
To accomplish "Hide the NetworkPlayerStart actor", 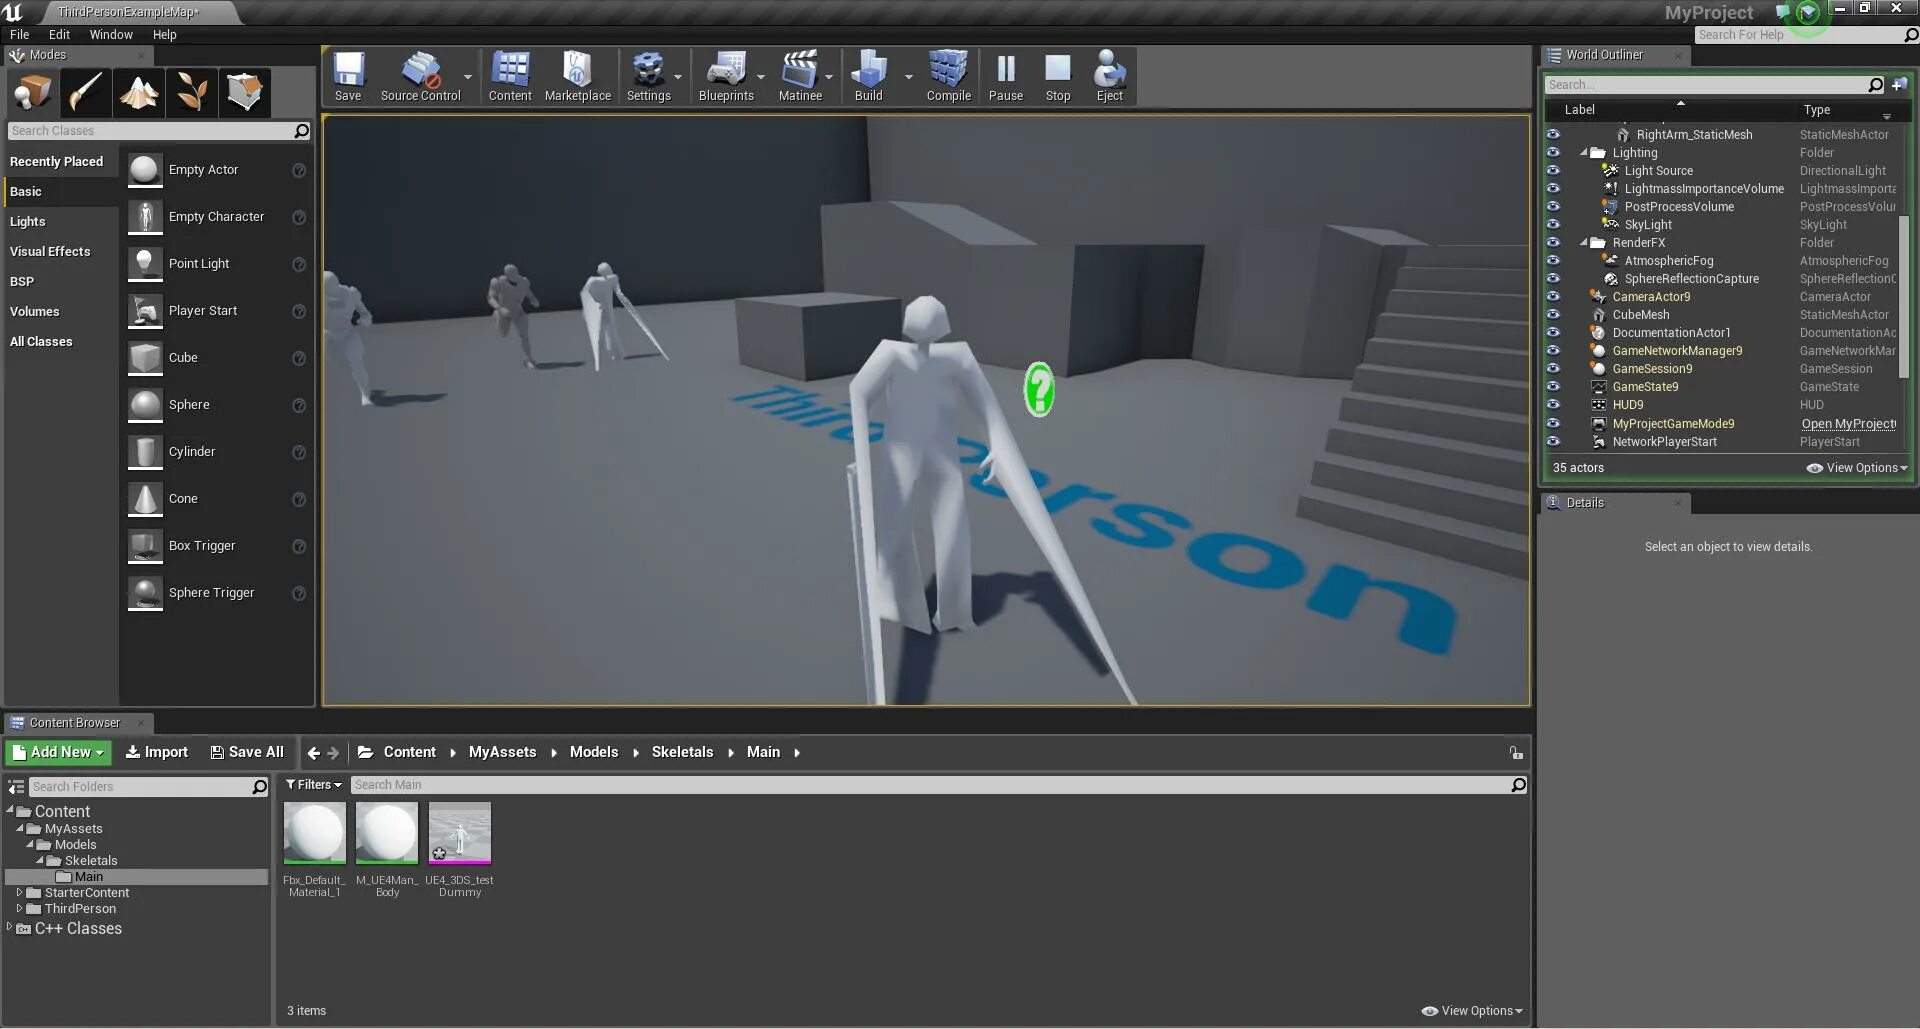I will [x=1553, y=442].
